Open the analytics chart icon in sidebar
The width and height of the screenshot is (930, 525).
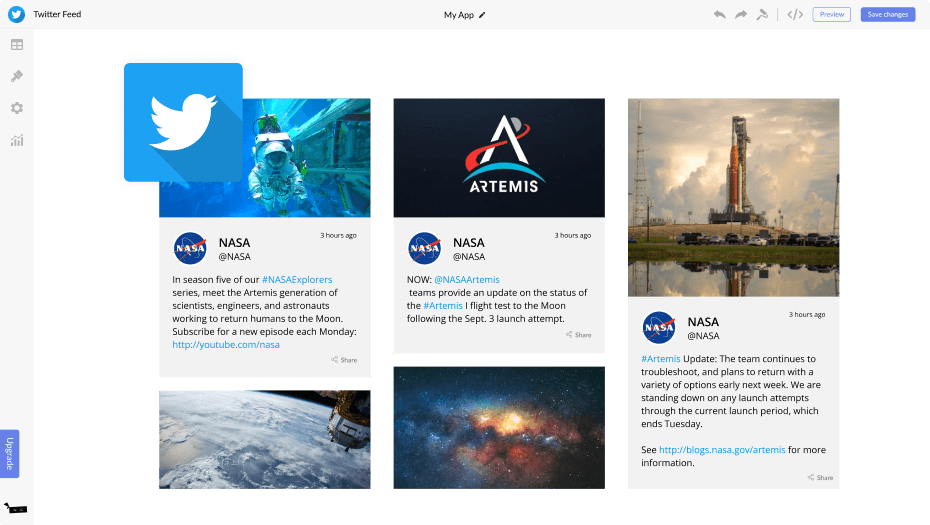pyautogui.click(x=17, y=141)
